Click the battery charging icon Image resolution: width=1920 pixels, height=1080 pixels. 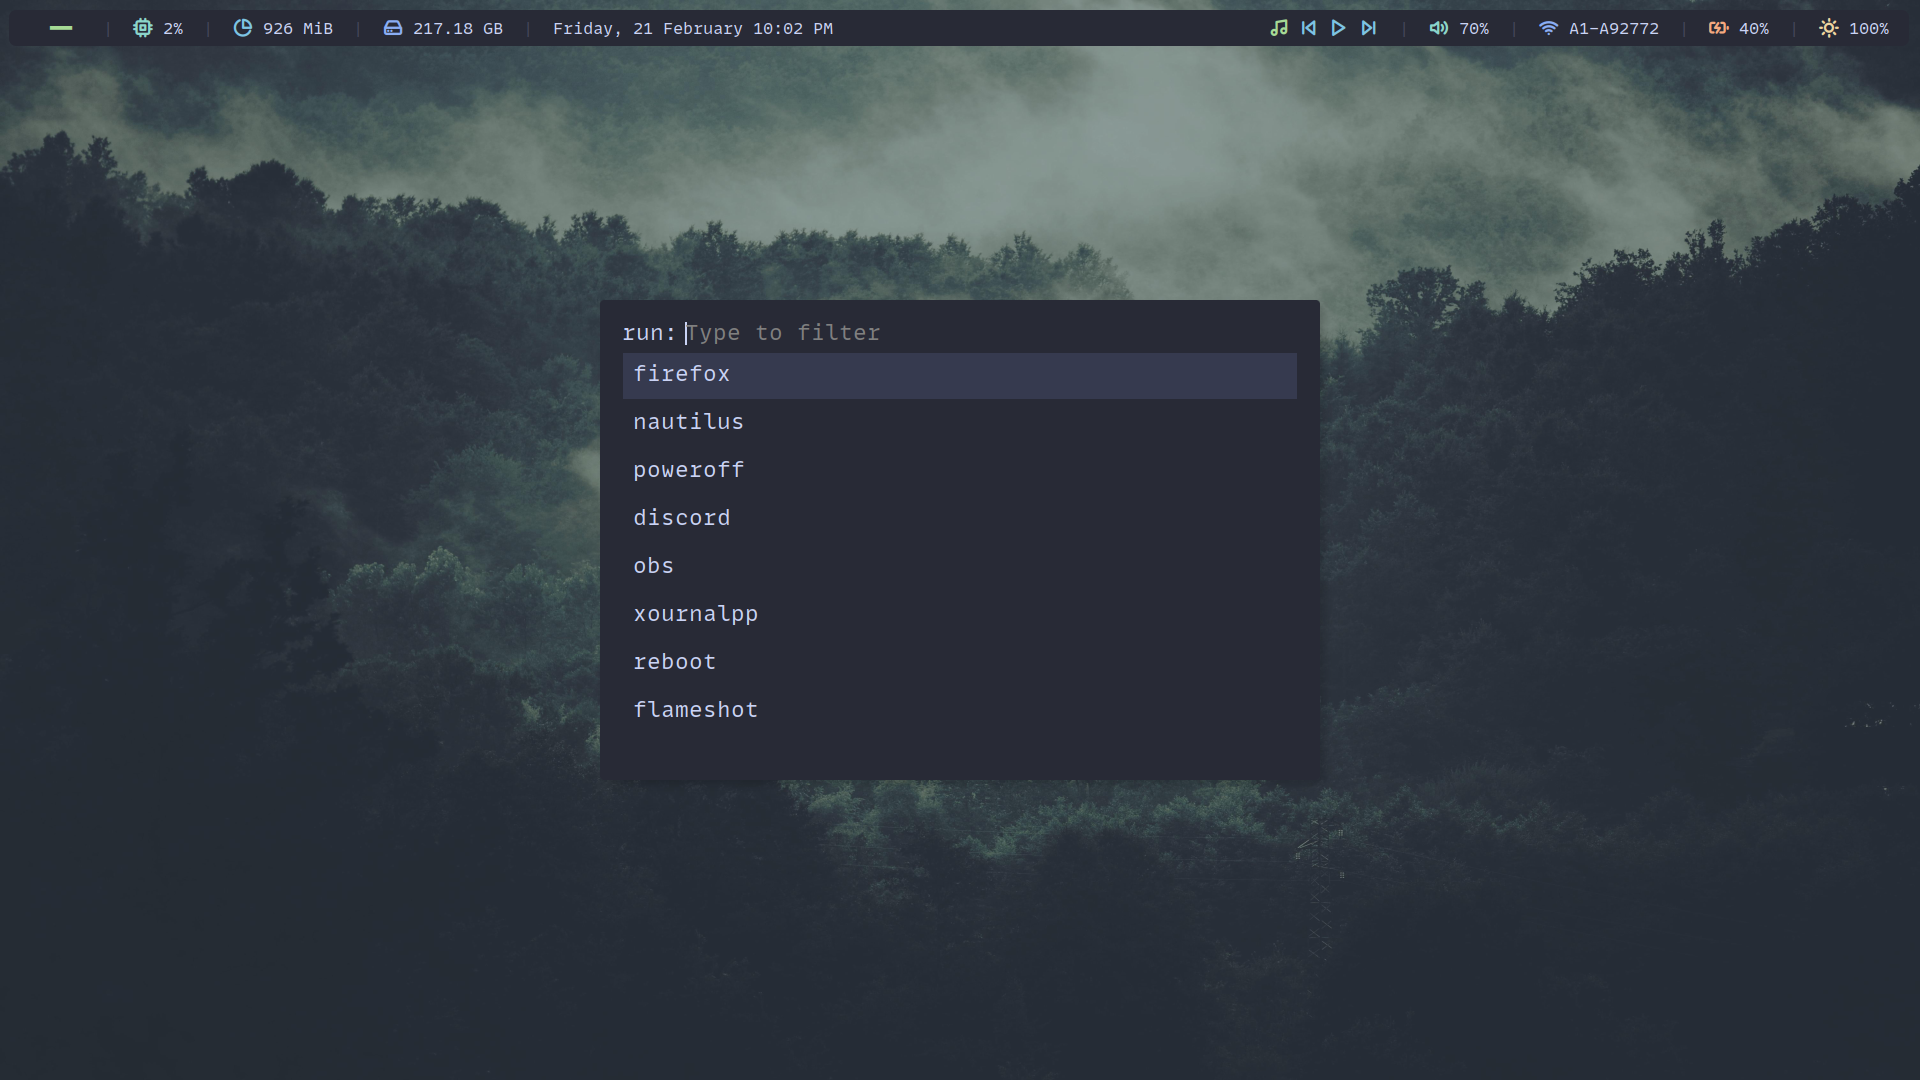tap(1718, 28)
